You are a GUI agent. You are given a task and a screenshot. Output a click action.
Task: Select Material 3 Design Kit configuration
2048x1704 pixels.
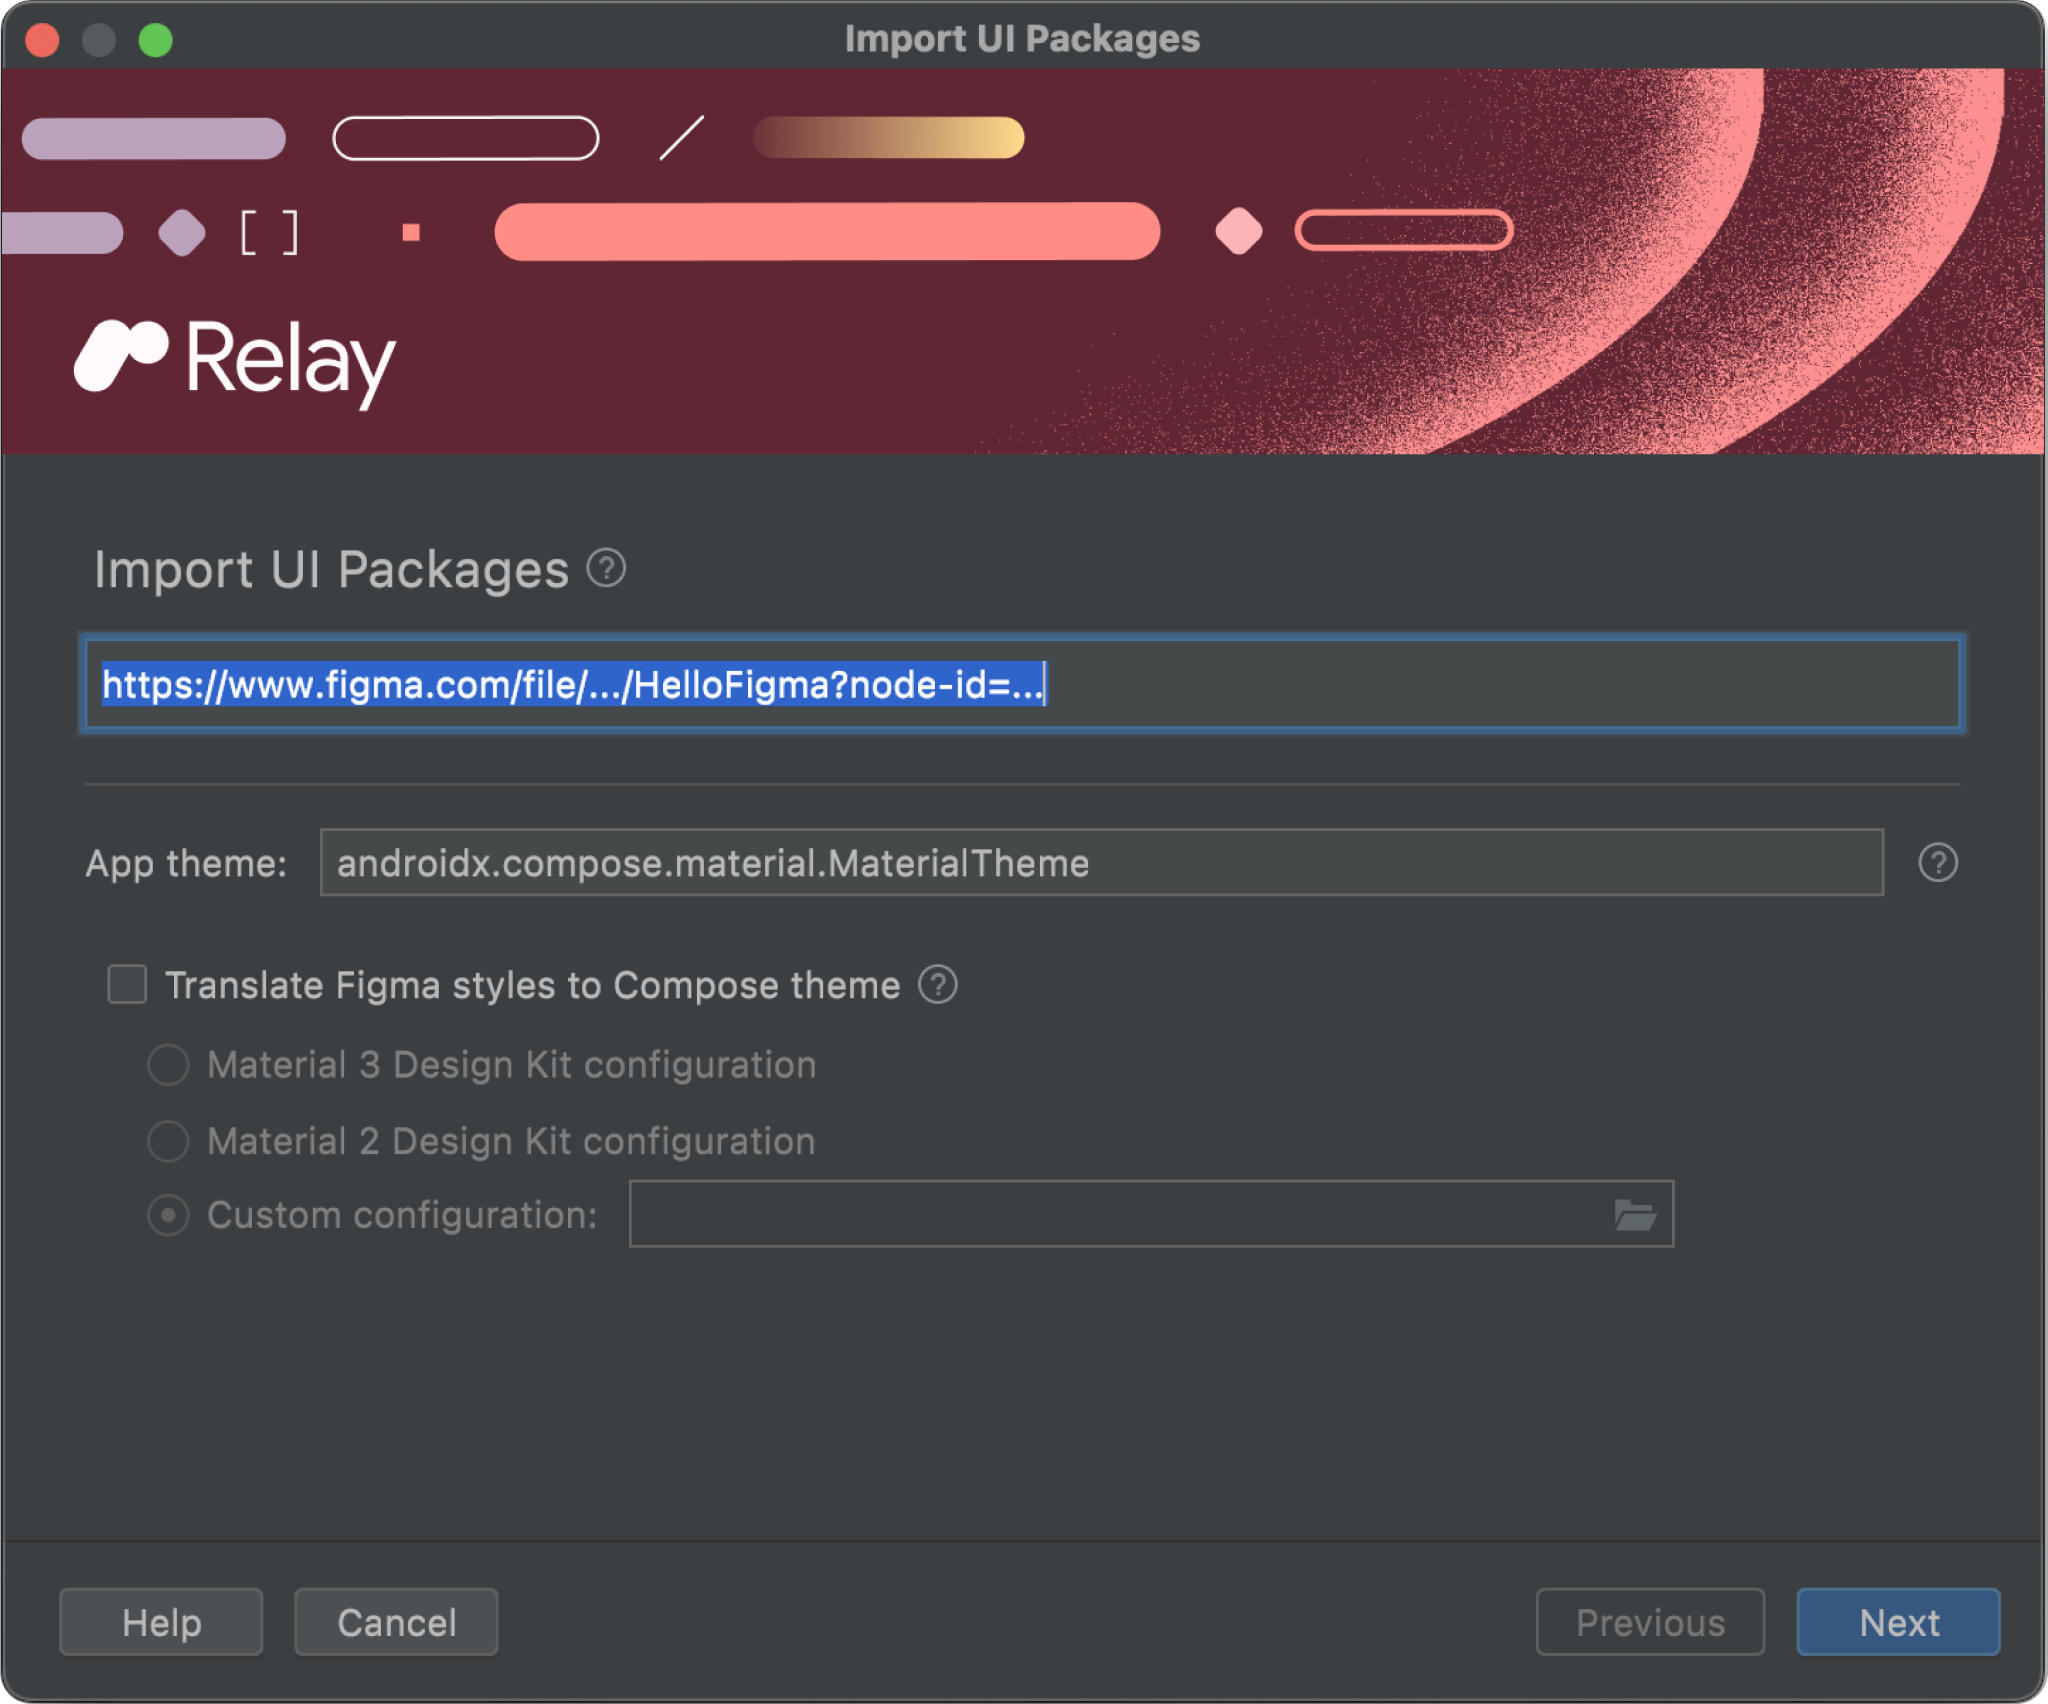170,1063
